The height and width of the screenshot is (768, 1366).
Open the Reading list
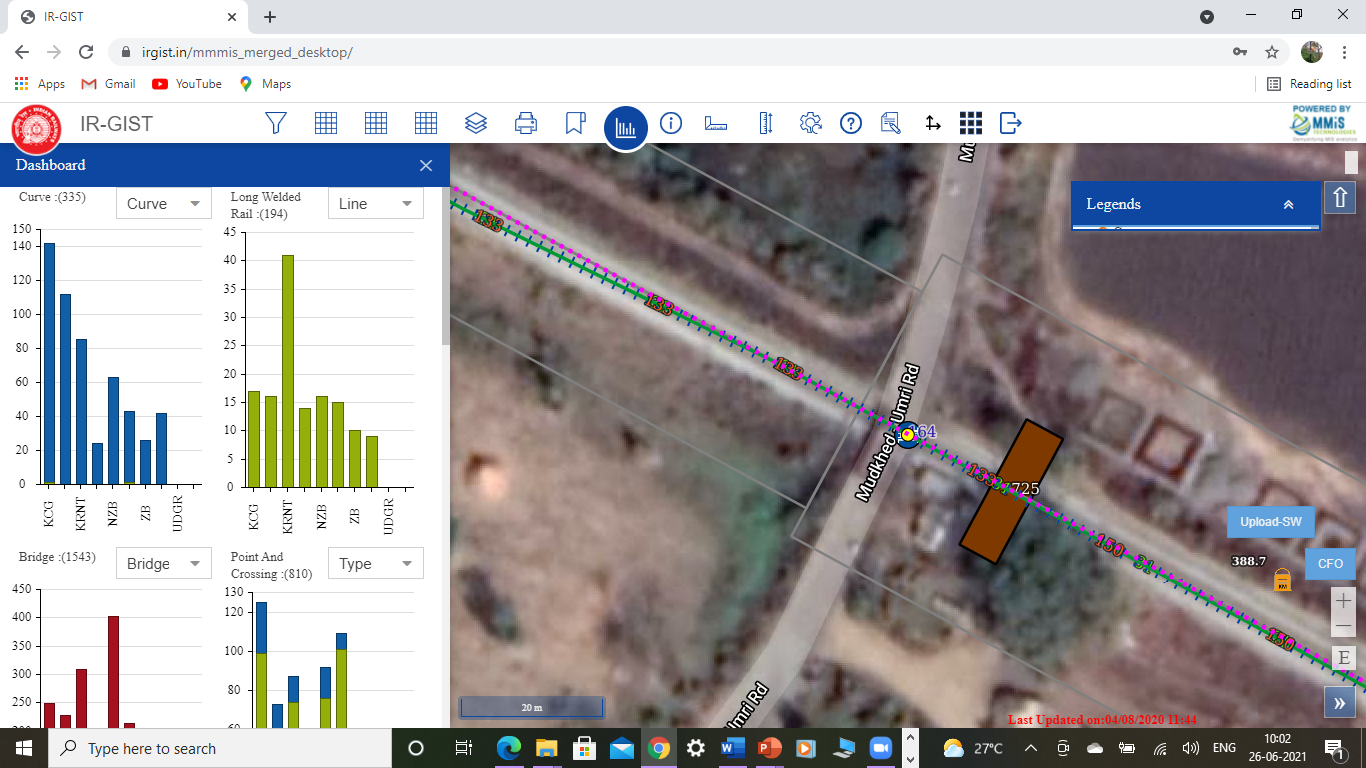tap(1311, 83)
